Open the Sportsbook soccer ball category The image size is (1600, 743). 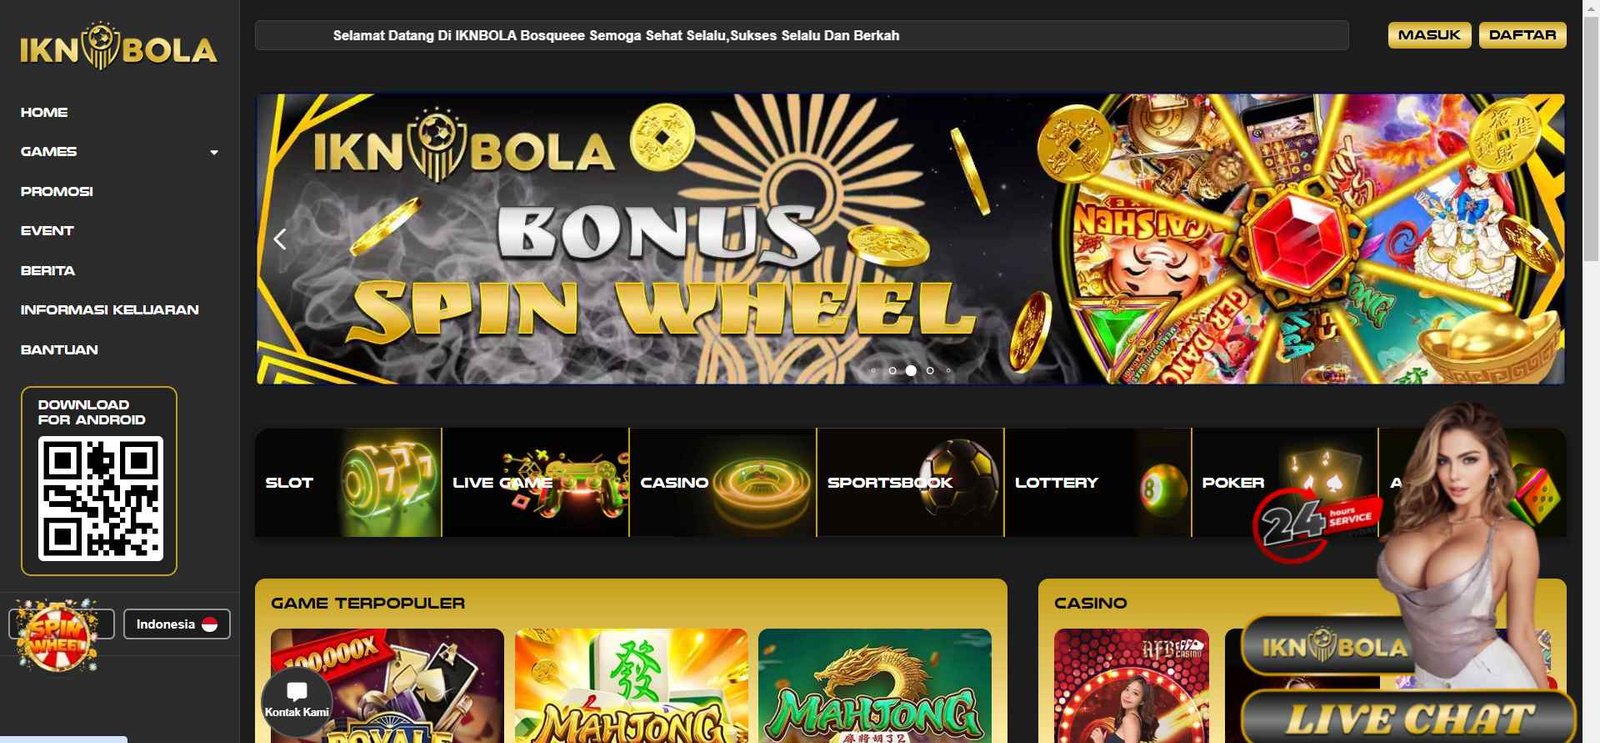(910, 482)
